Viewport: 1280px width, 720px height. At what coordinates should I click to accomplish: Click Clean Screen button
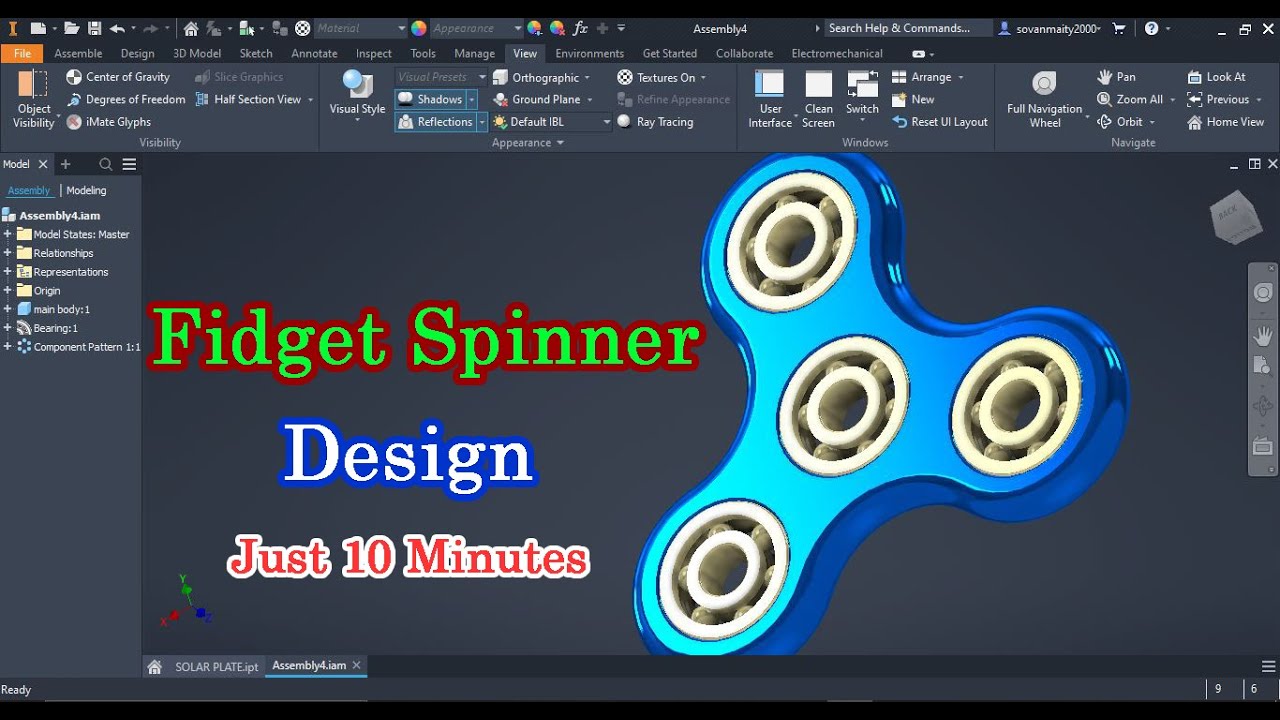(x=818, y=99)
